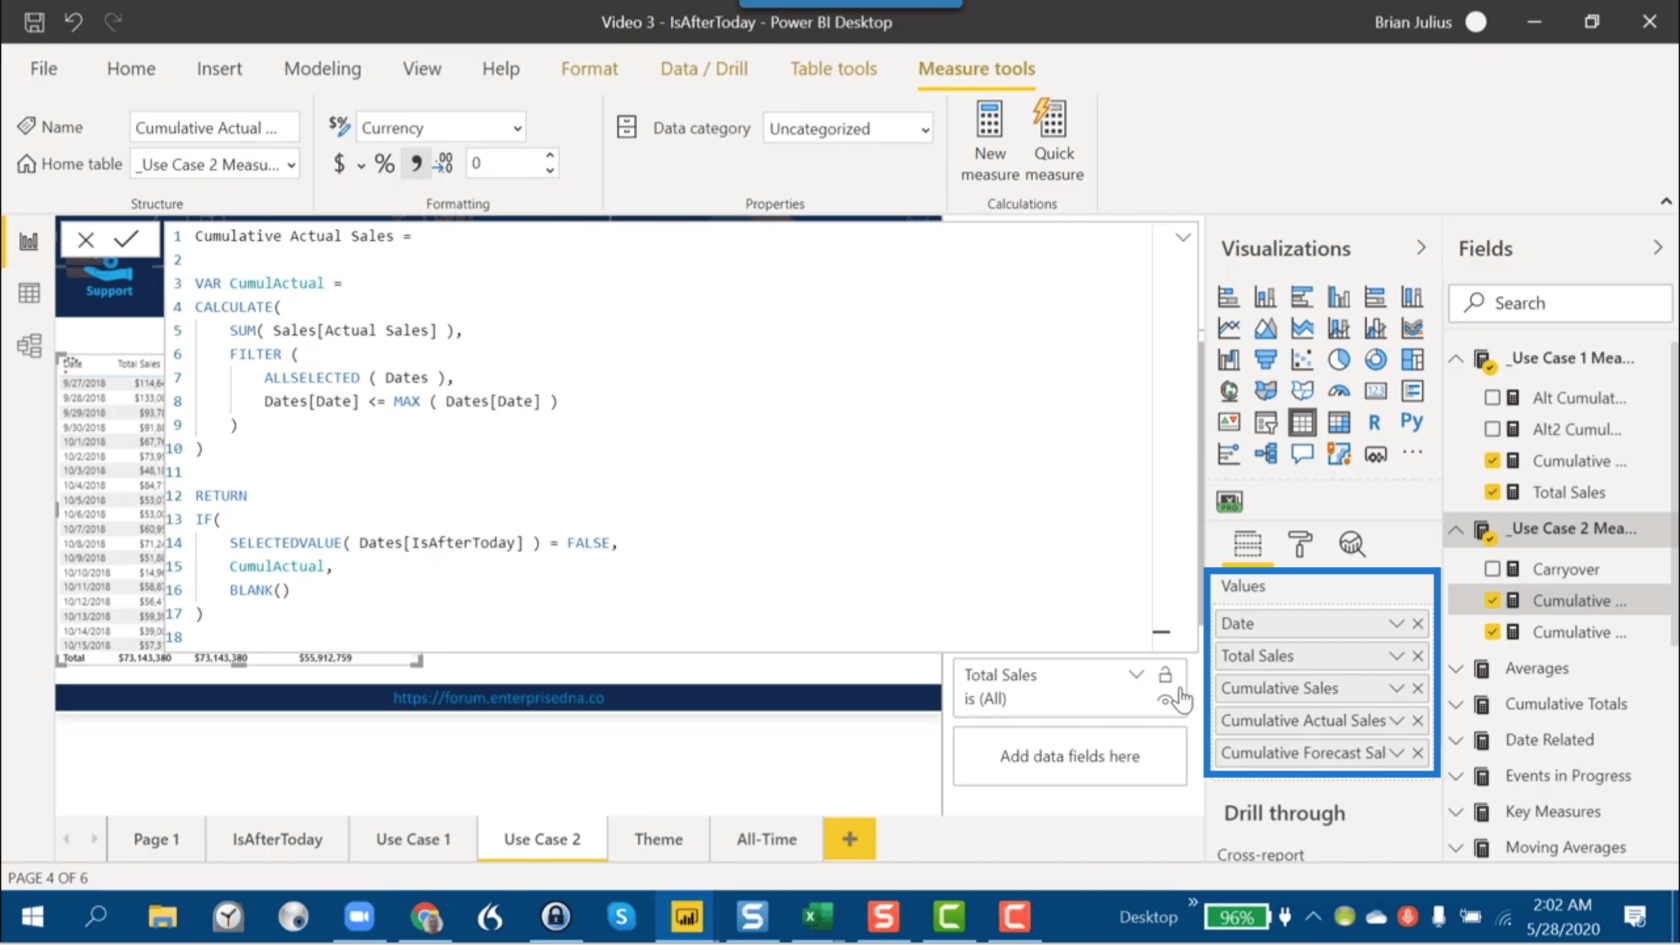Open the Format paint roller pane
The height and width of the screenshot is (945, 1680).
(x=1300, y=544)
